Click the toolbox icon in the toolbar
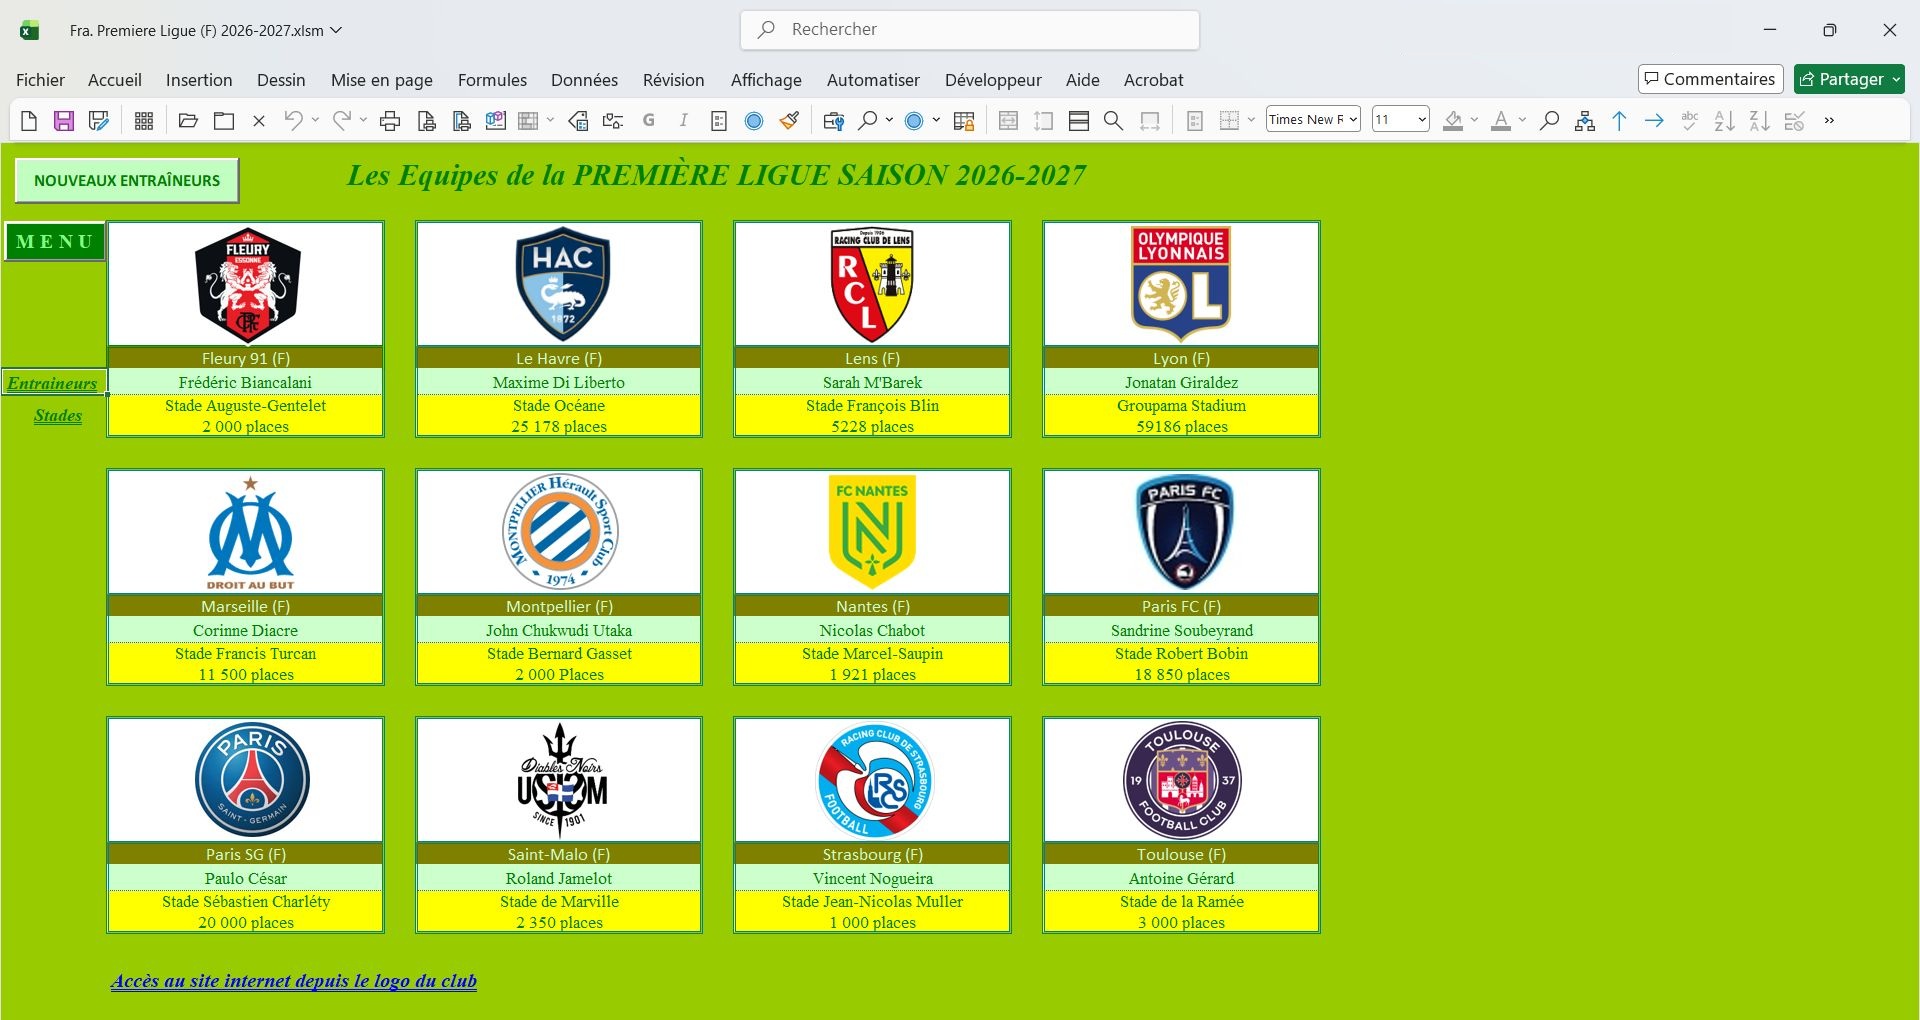1920x1020 pixels. coord(833,121)
